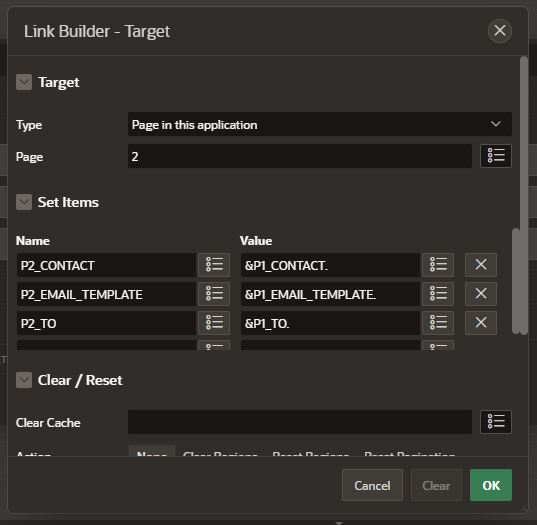Collapse the Target section

tap(24, 82)
